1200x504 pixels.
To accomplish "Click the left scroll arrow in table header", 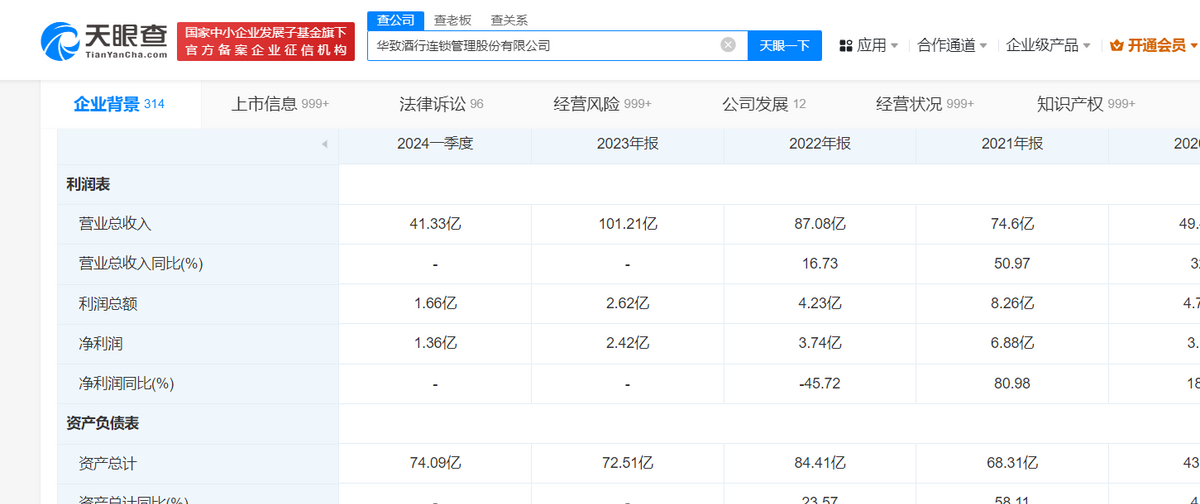I will 324,144.
